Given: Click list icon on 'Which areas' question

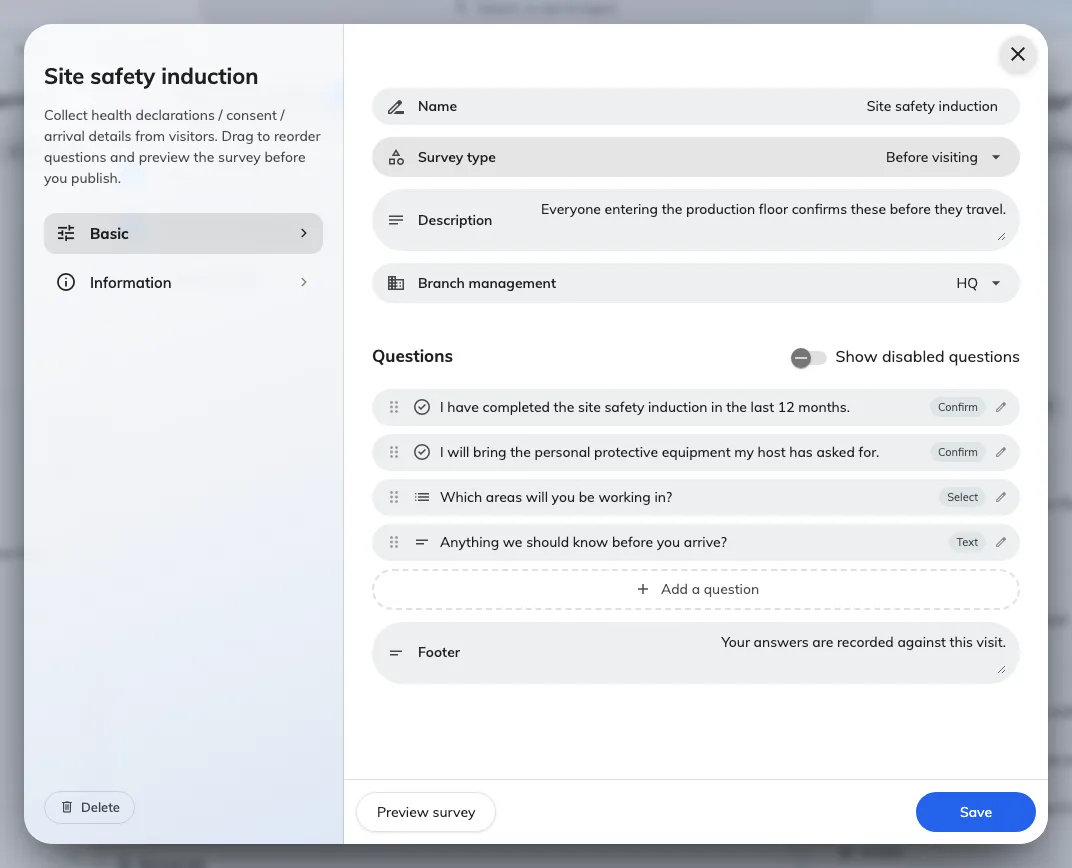Looking at the screenshot, I should (x=422, y=497).
